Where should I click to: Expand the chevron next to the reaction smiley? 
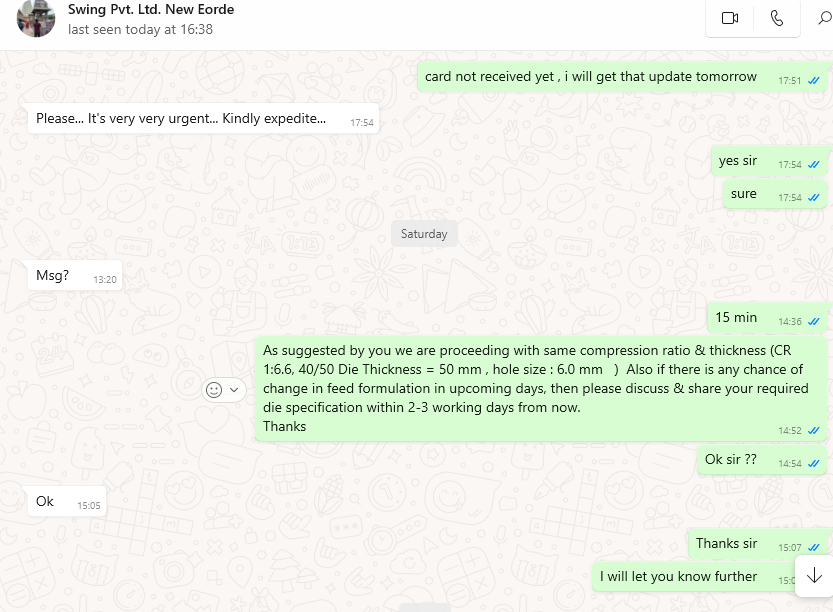coord(235,390)
